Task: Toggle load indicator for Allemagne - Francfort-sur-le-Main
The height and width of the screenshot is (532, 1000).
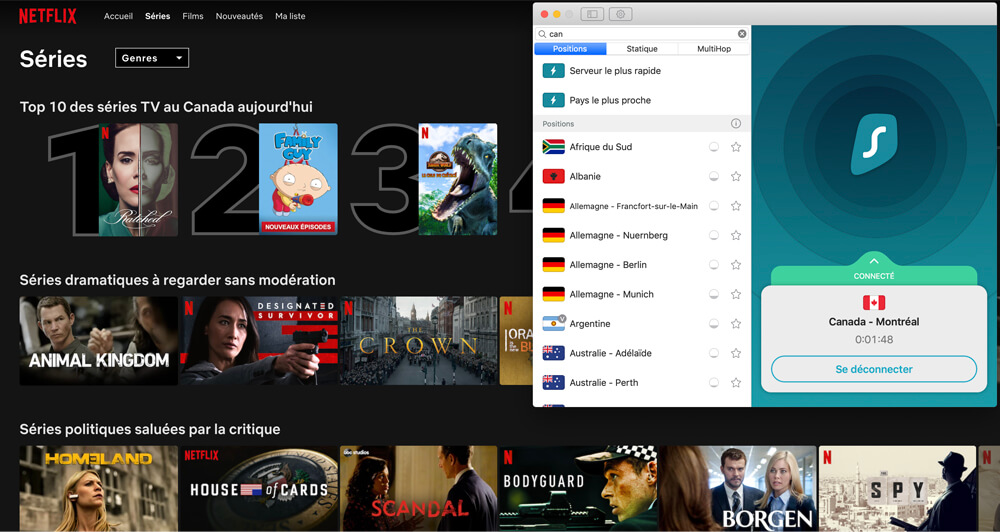Action: [714, 205]
